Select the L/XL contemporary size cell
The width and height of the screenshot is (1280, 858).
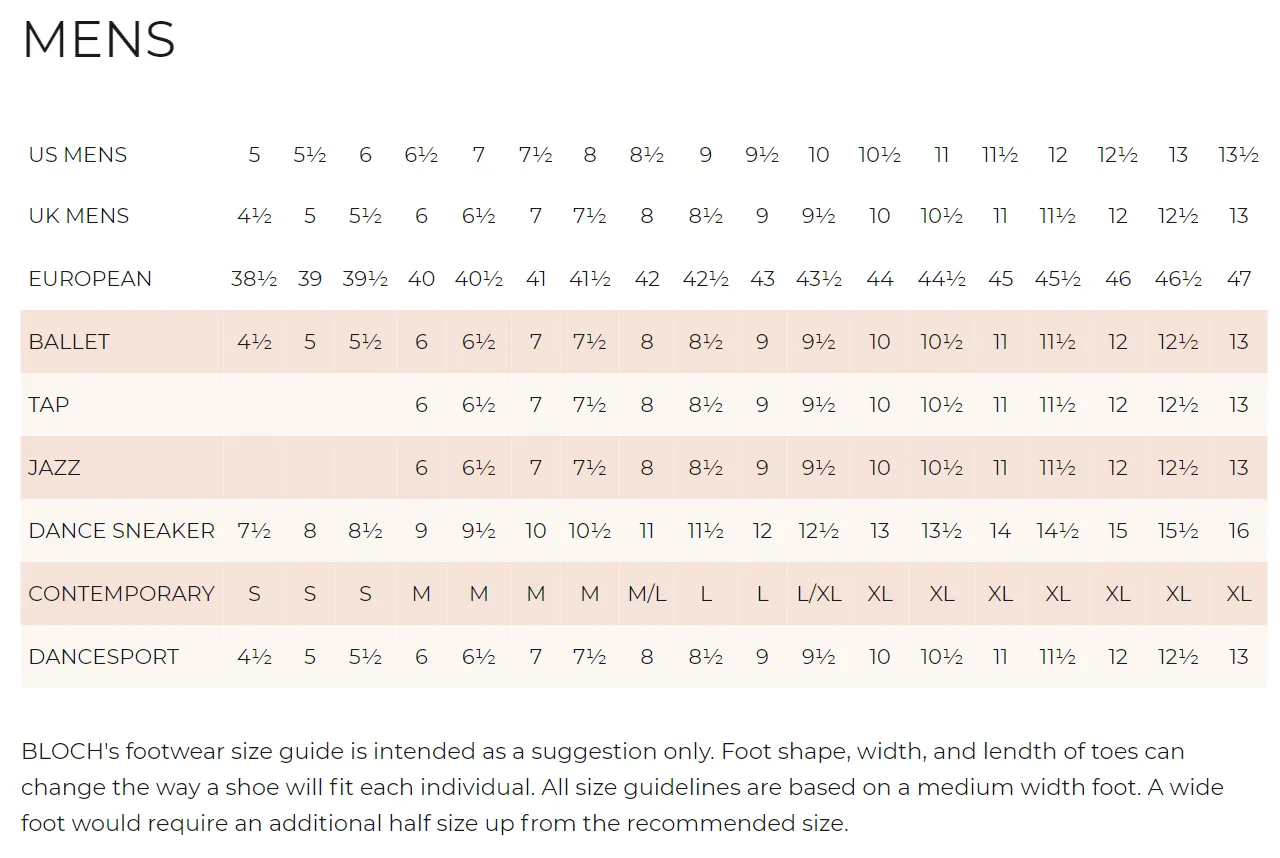tap(819, 594)
